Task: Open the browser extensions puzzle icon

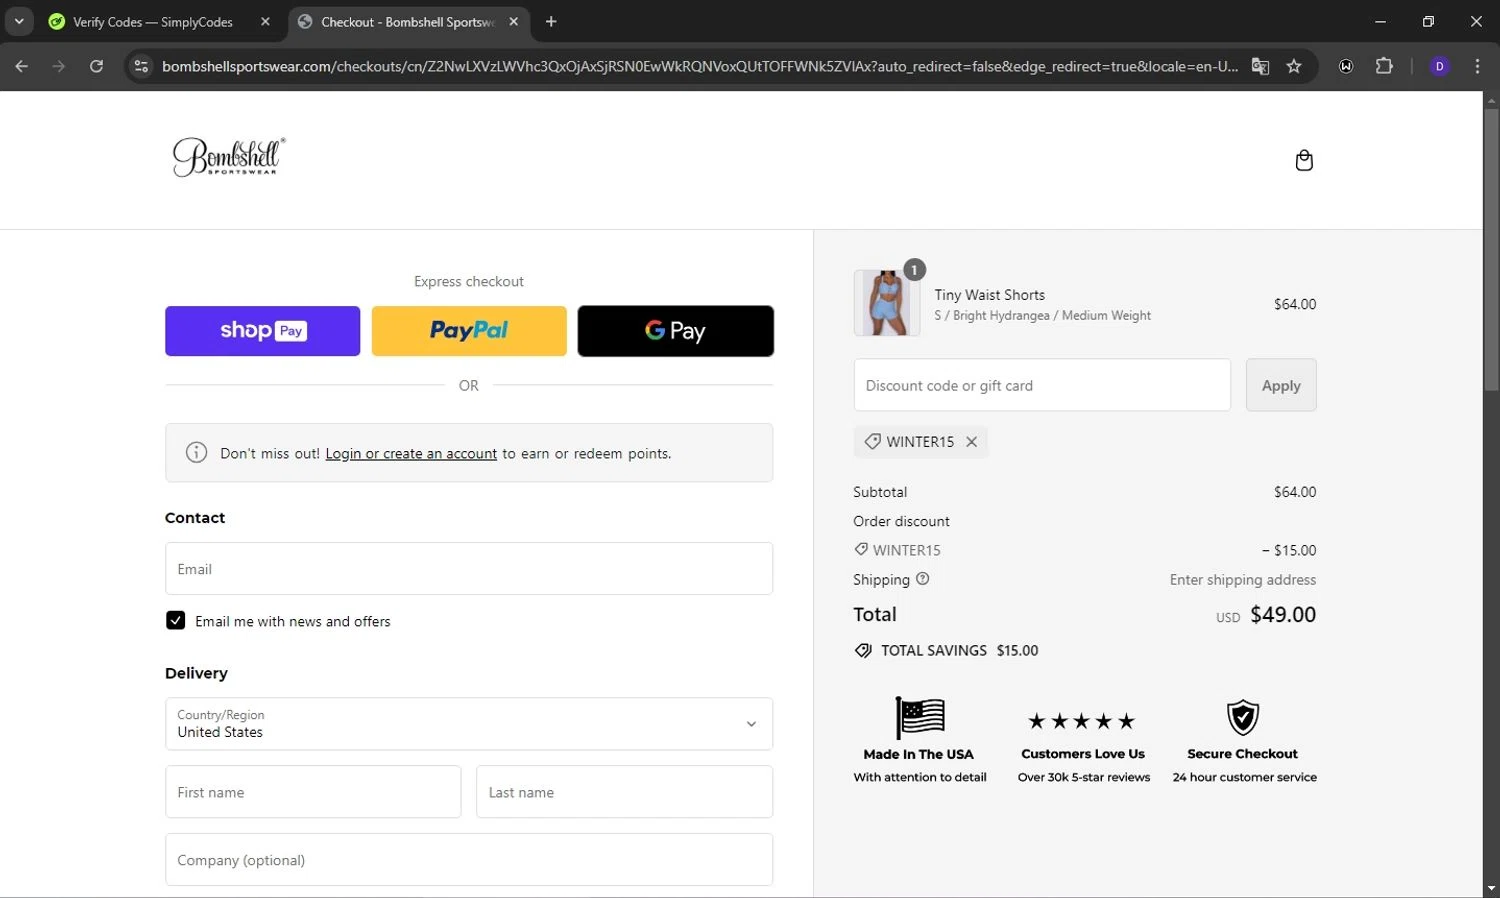Action: 1384,66
